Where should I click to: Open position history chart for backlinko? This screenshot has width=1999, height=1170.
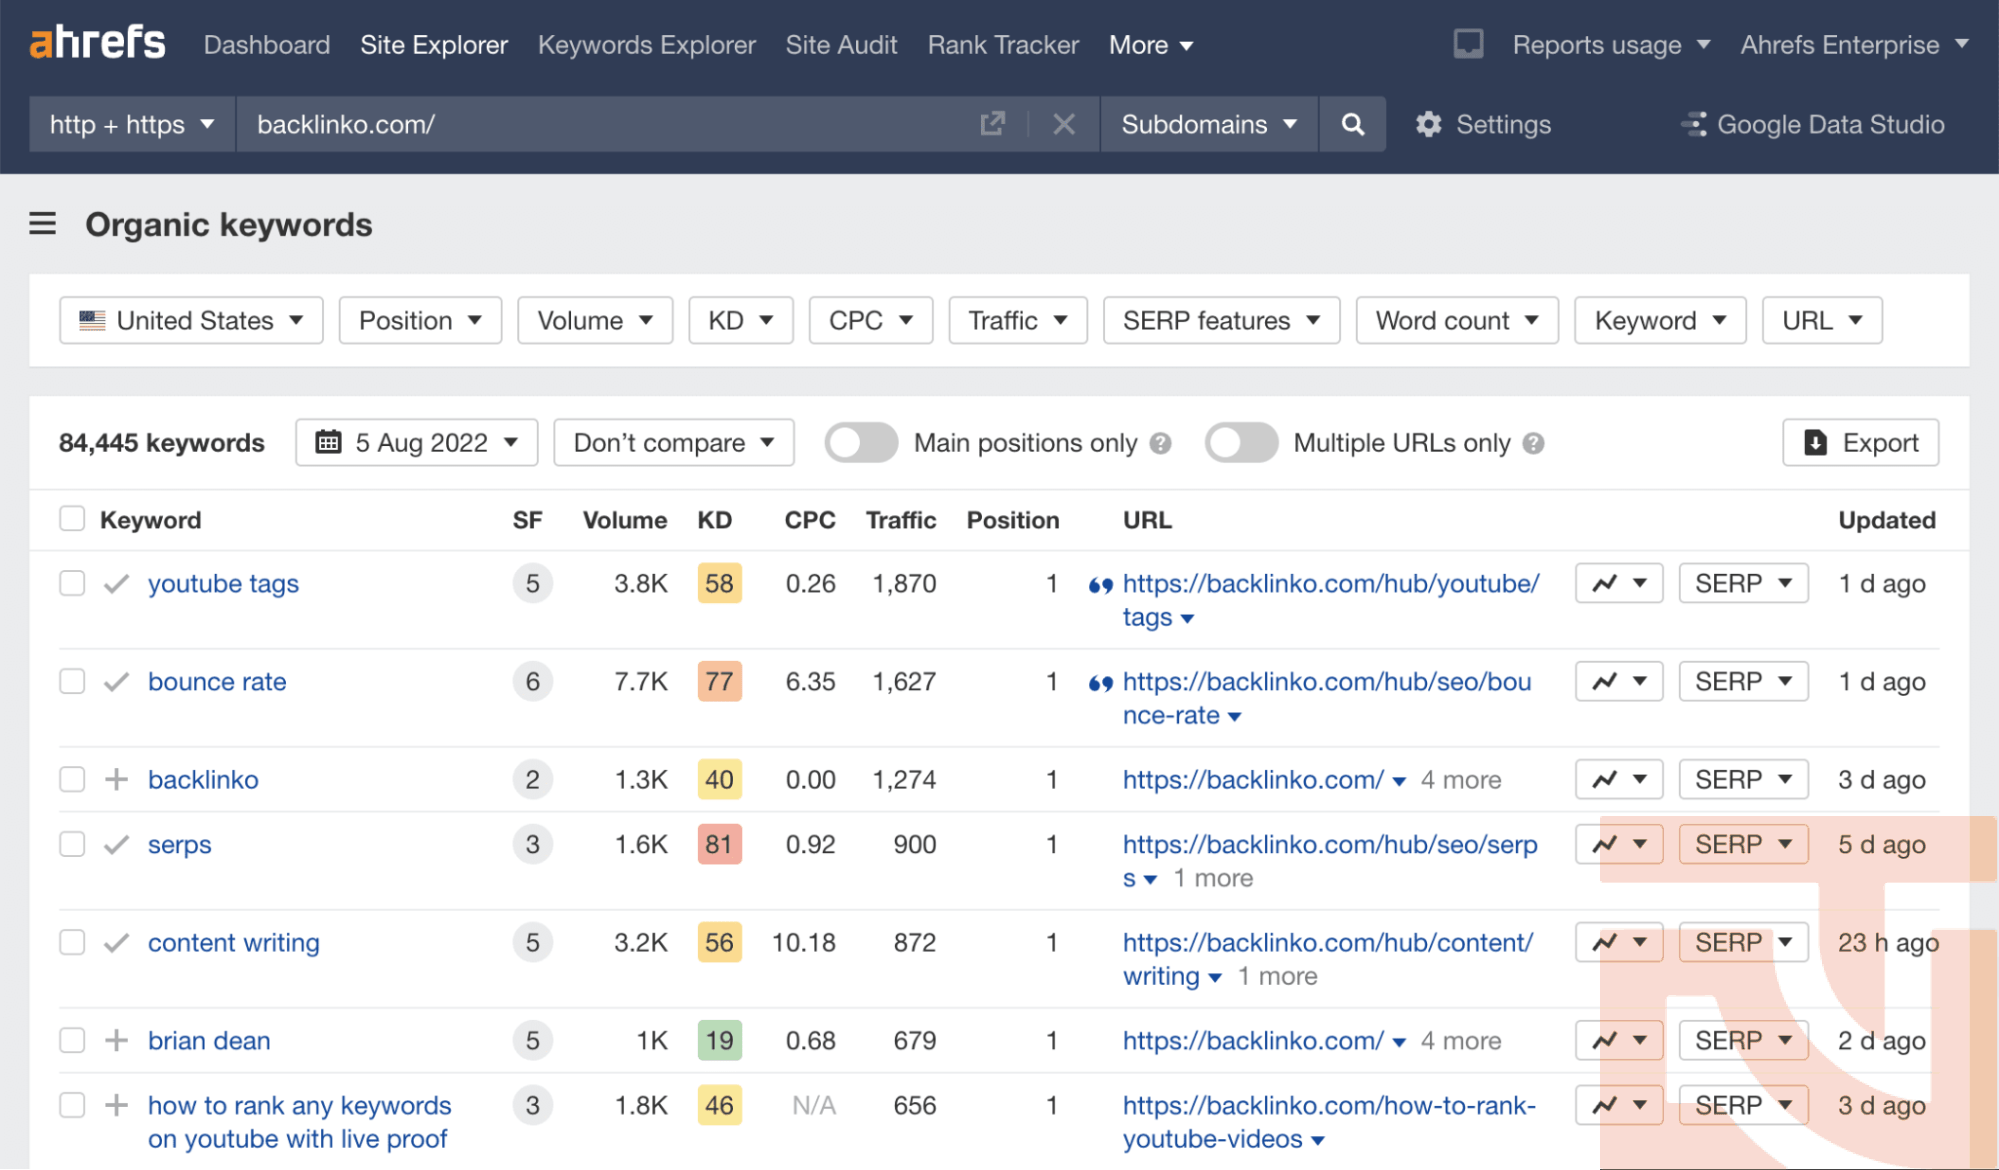tap(1619, 779)
